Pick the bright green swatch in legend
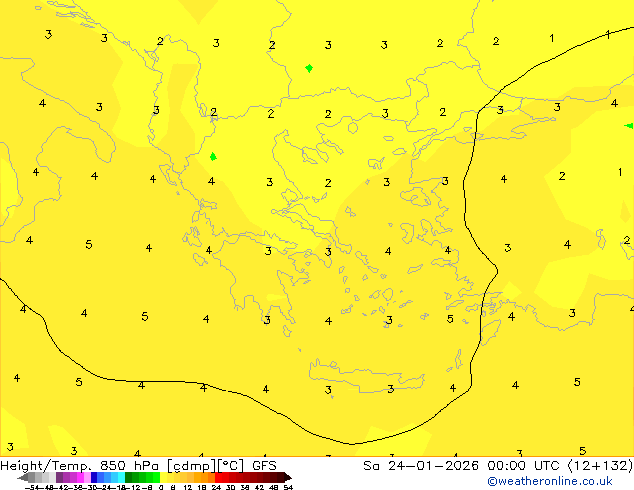This screenshot has height=490, width=634. [x=156, y=477]
